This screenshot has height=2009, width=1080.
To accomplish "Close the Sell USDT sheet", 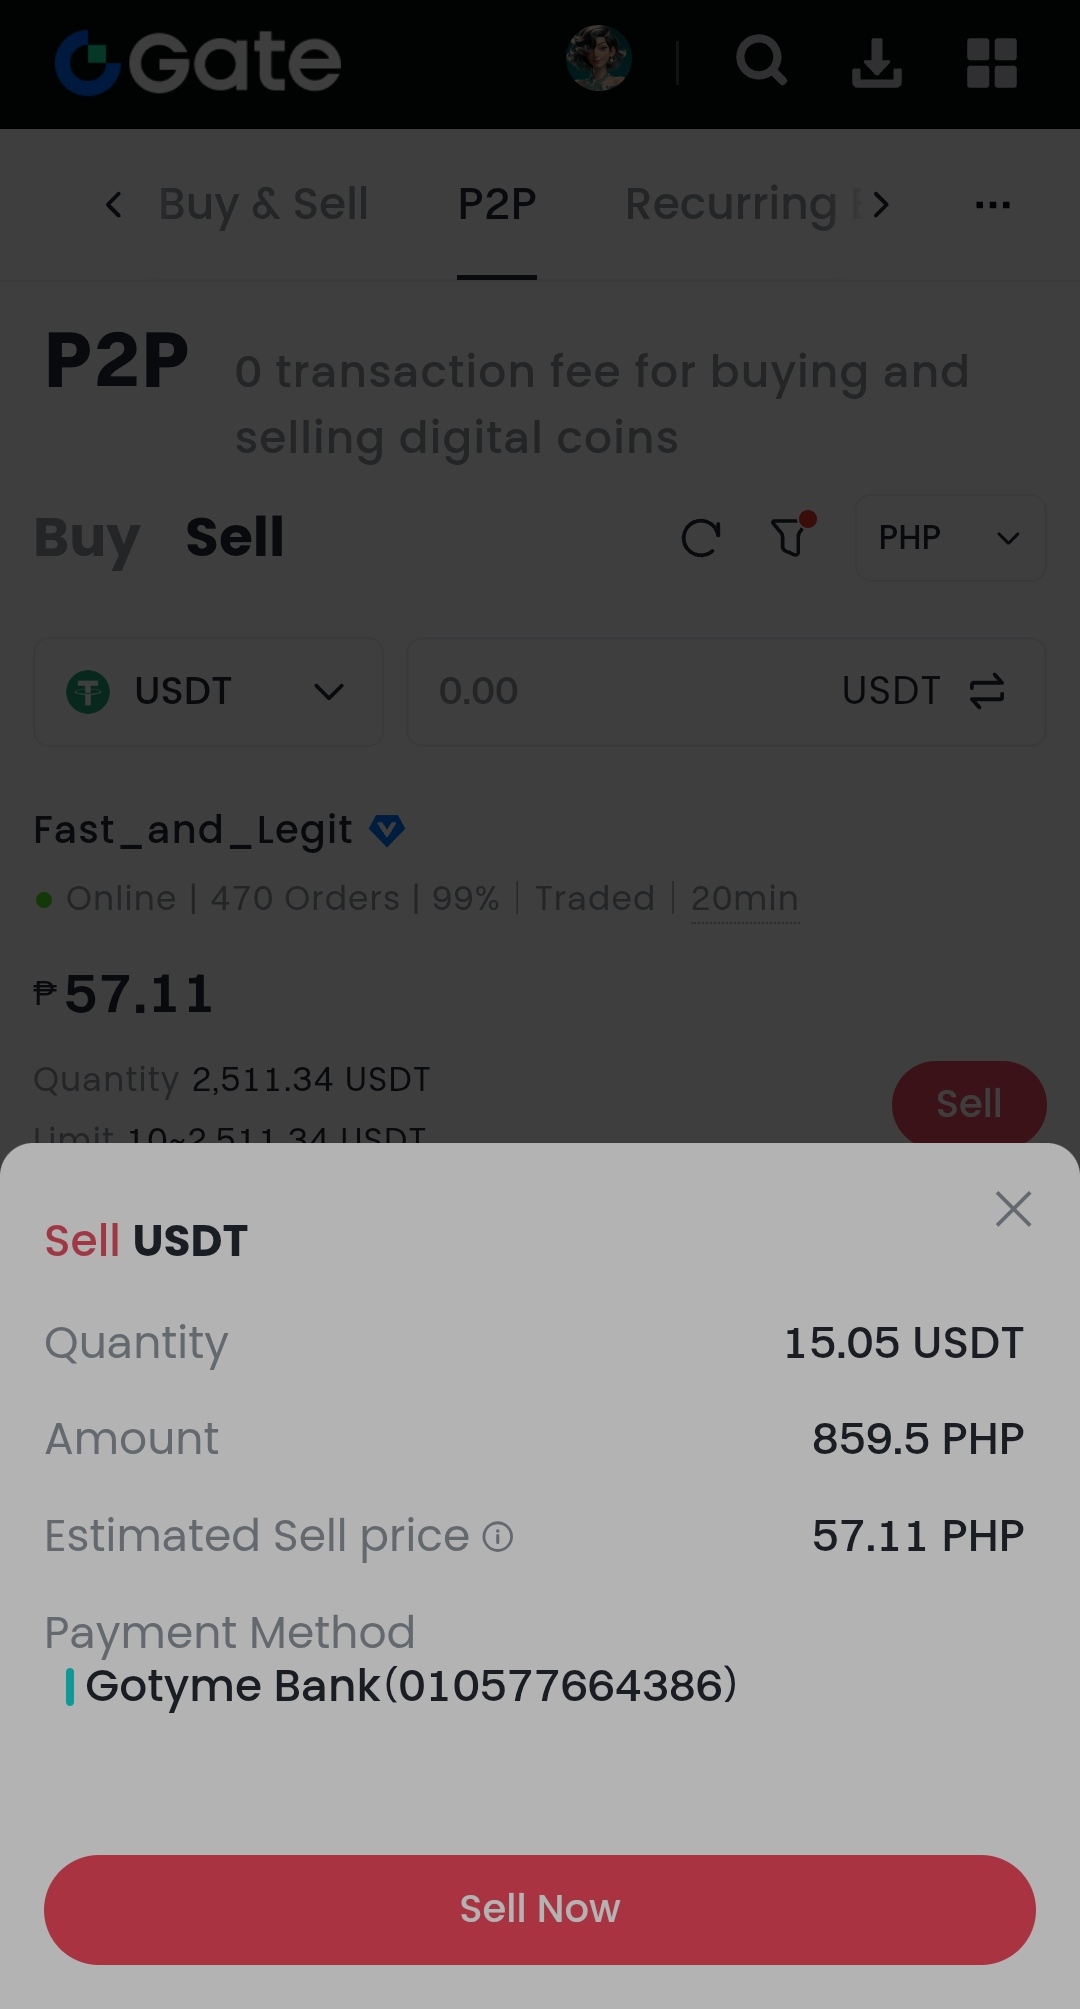I will [x=1013, y=1209].
